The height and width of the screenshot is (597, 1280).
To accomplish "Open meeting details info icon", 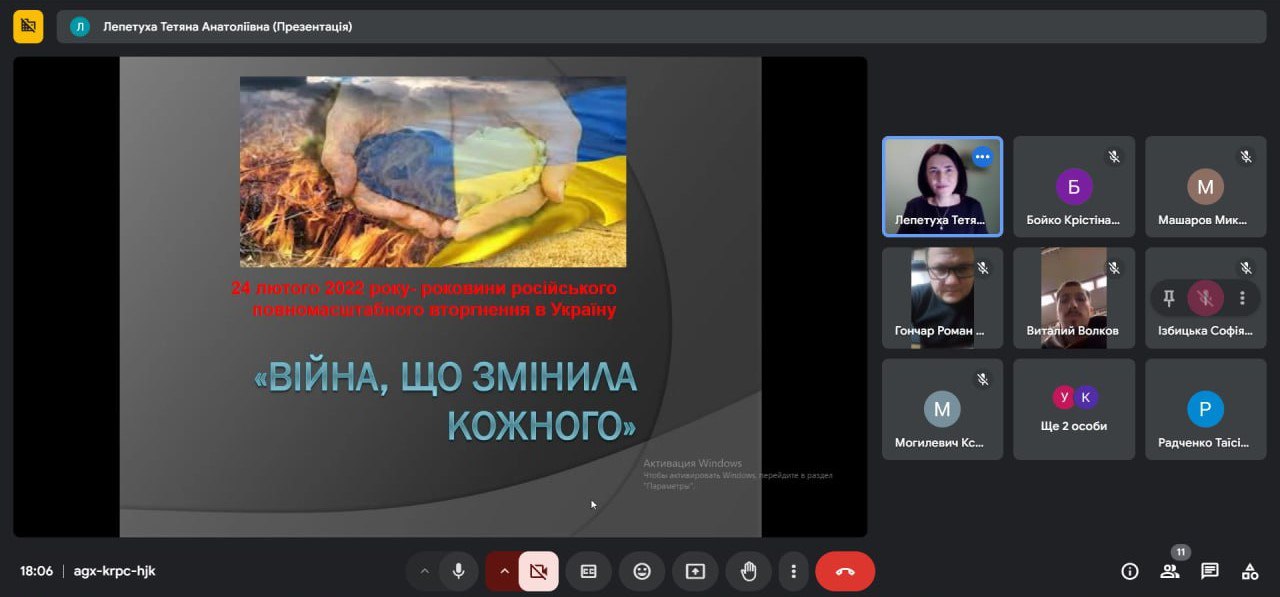I will click(1130, 571).
